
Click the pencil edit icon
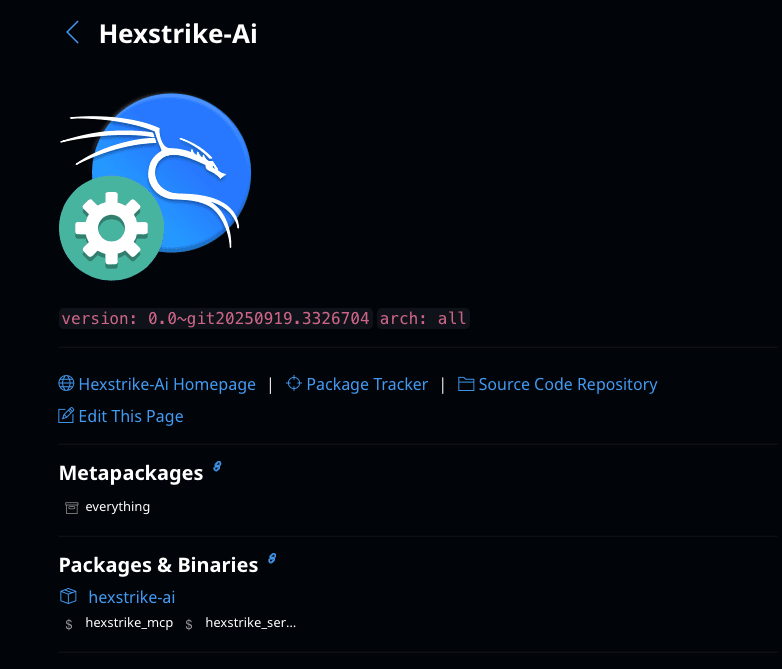(67, 416)
